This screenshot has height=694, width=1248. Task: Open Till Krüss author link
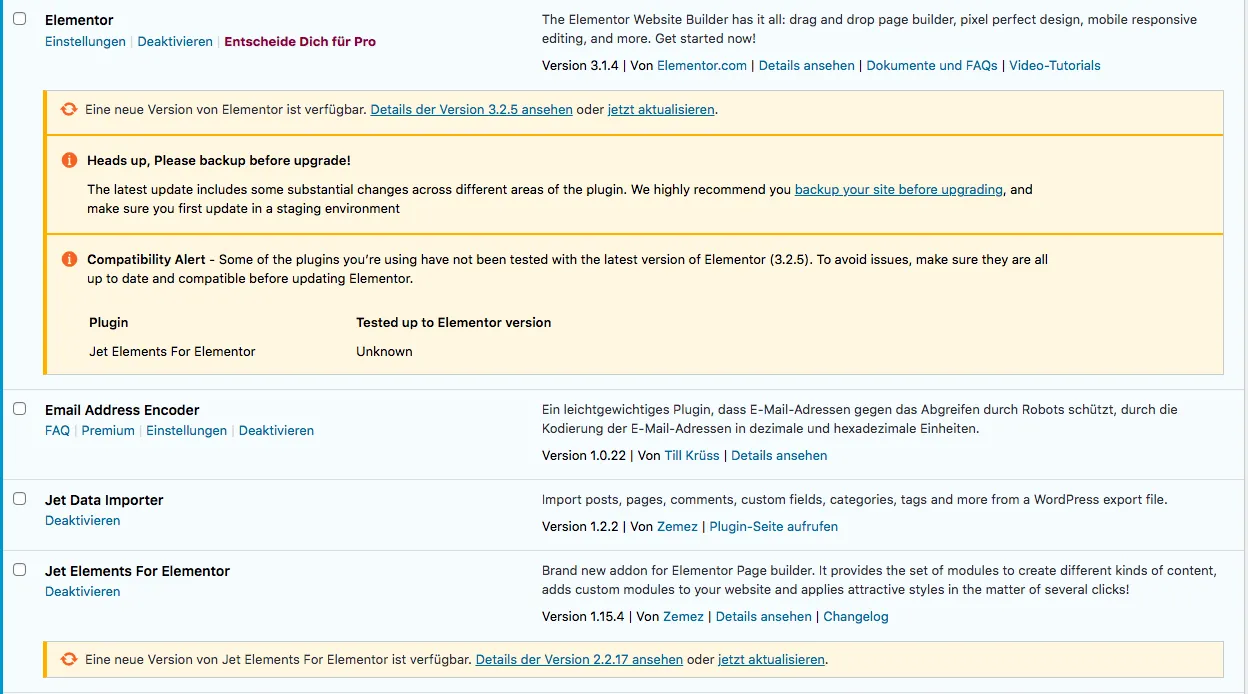692,456
